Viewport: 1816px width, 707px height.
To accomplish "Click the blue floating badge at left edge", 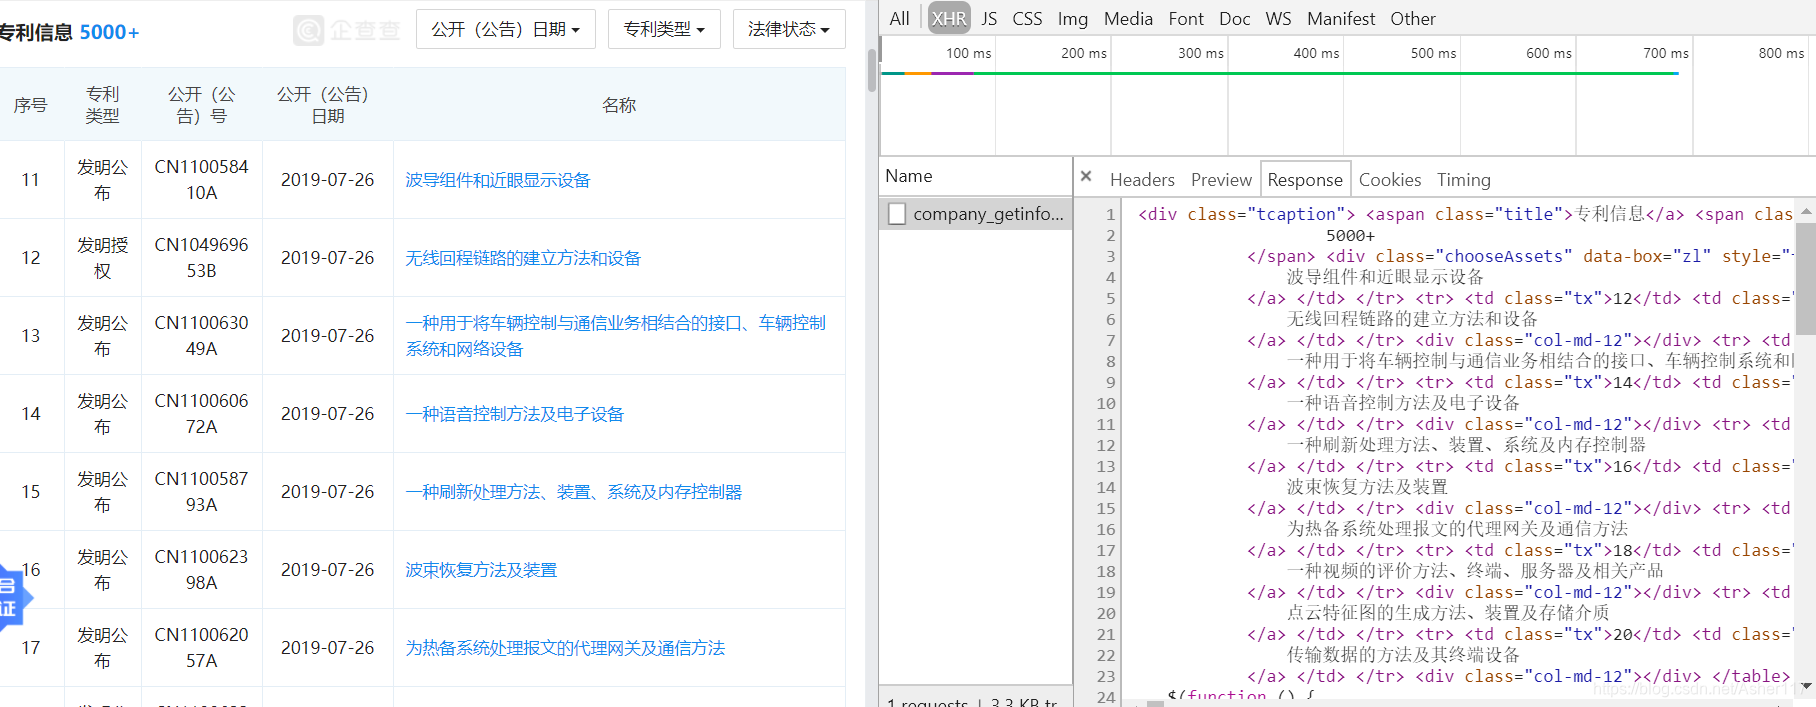I will (x=14, y=598).
